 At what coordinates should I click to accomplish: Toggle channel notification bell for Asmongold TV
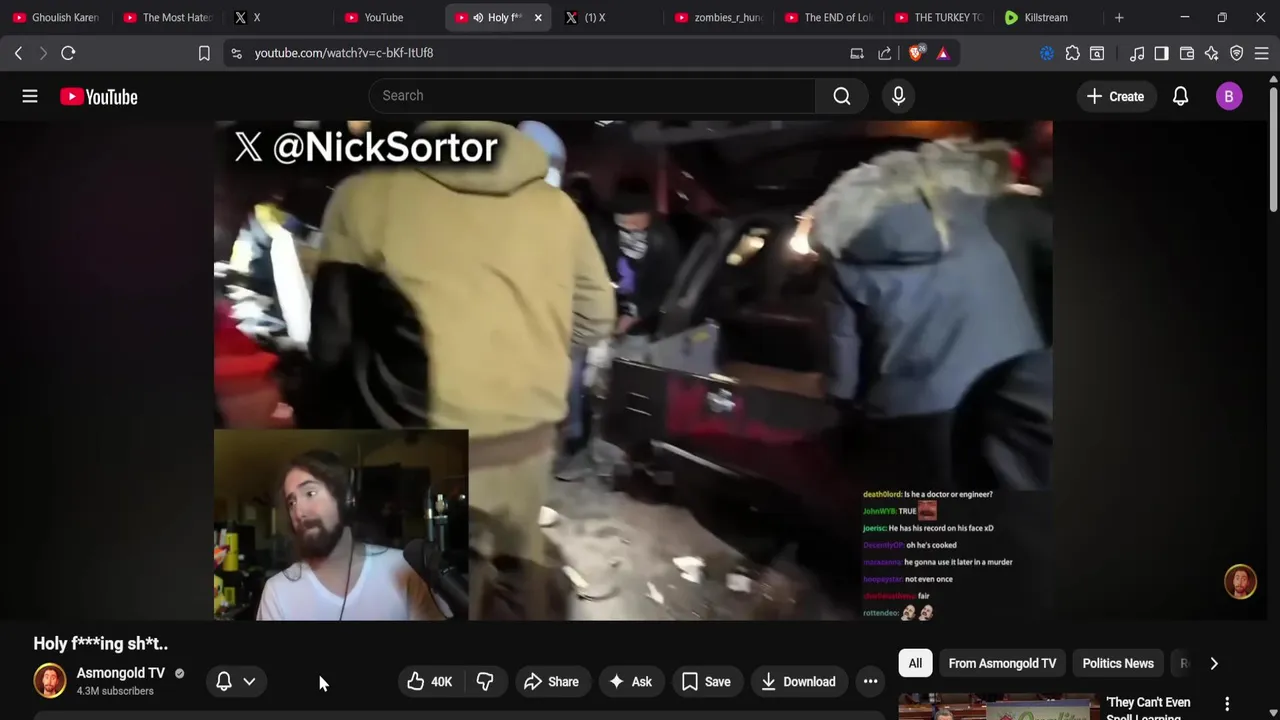point(224,681)
